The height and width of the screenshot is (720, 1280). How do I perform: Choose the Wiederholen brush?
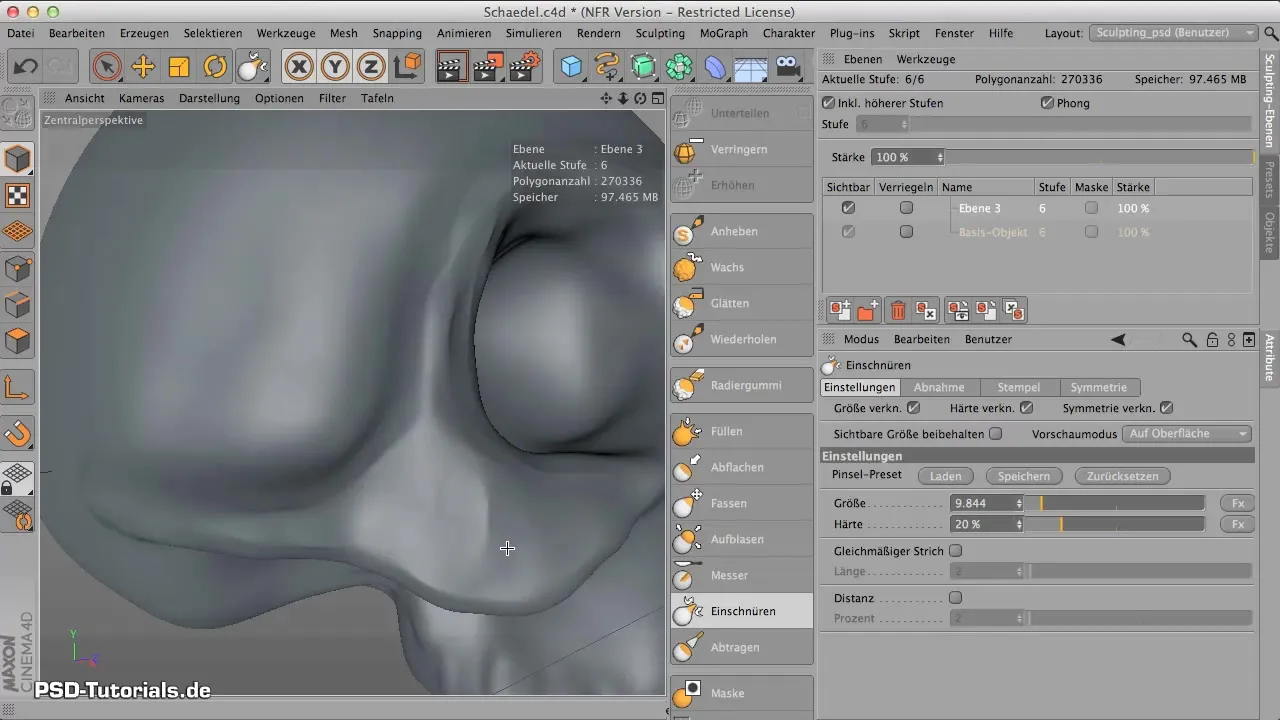[741, 339]
